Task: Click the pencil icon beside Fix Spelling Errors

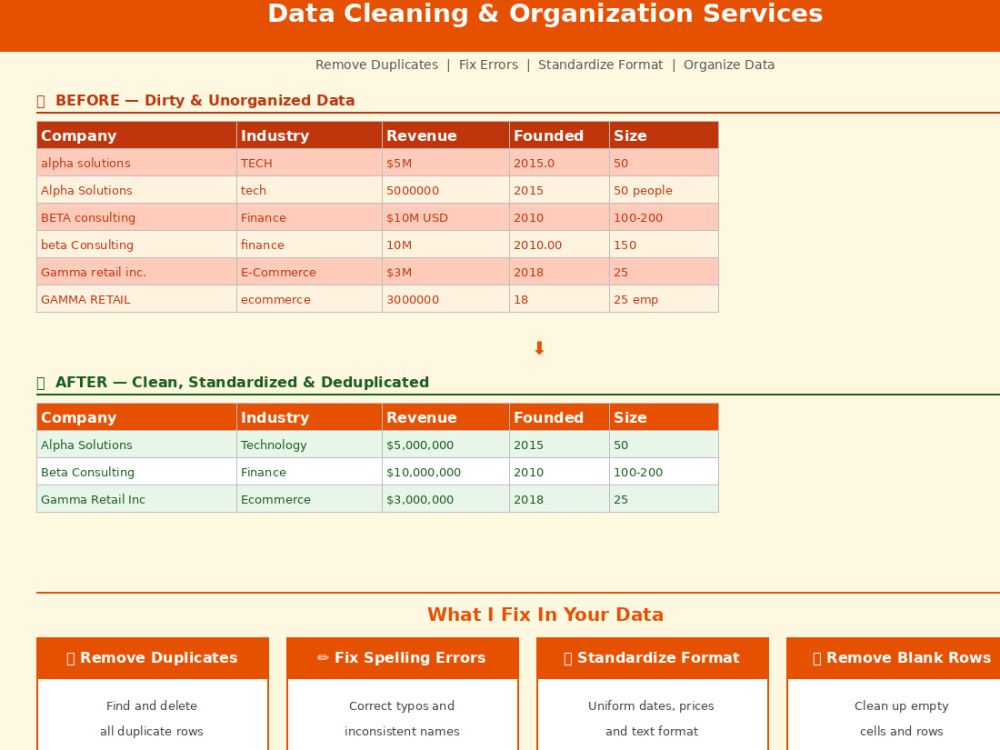Action: (323, 658)
